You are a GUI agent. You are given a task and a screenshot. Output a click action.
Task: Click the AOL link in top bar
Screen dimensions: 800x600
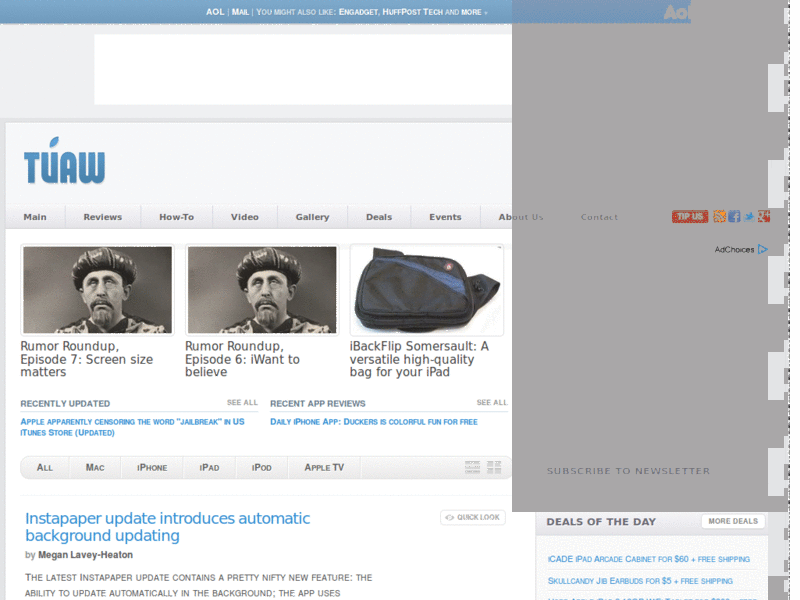click(215, 12)
